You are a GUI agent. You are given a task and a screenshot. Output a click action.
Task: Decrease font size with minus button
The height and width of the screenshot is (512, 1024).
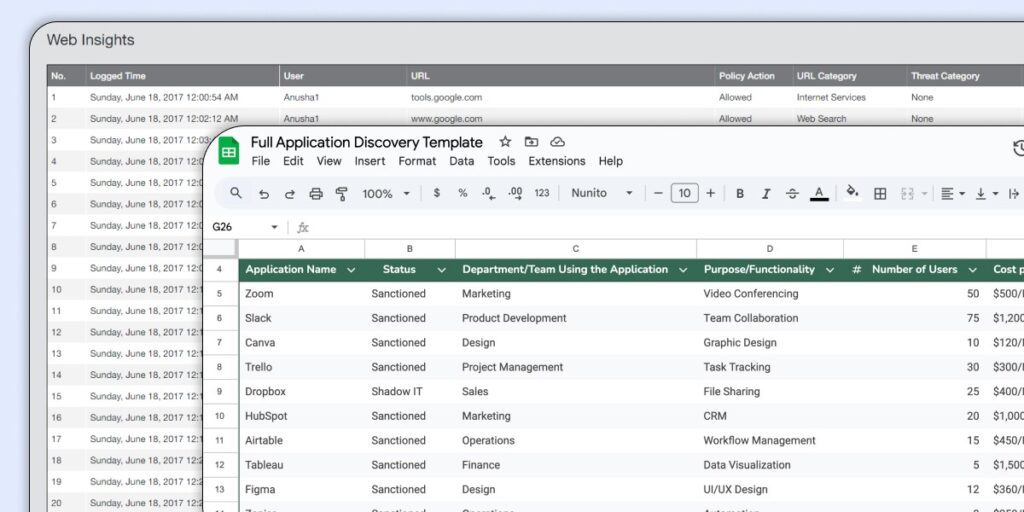pos(658,193)
